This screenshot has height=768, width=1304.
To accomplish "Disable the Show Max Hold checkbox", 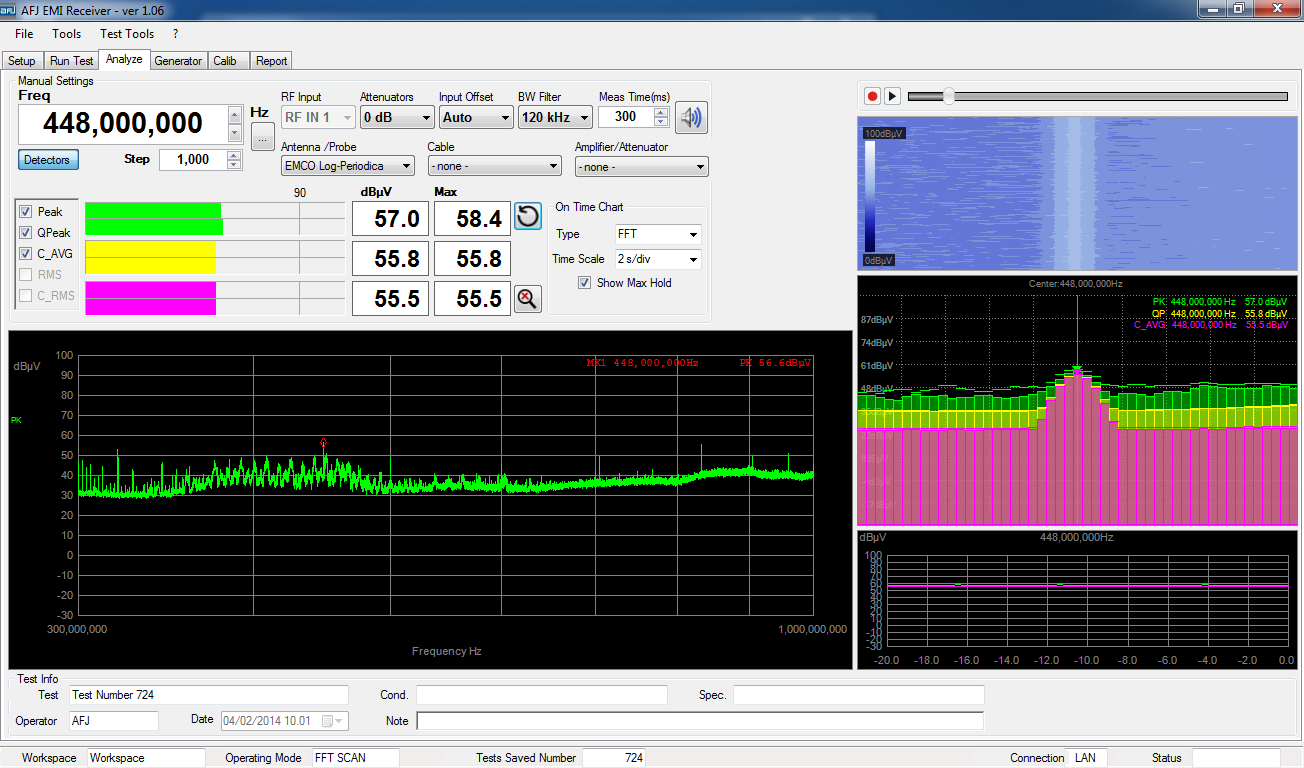I will (585, 283).
